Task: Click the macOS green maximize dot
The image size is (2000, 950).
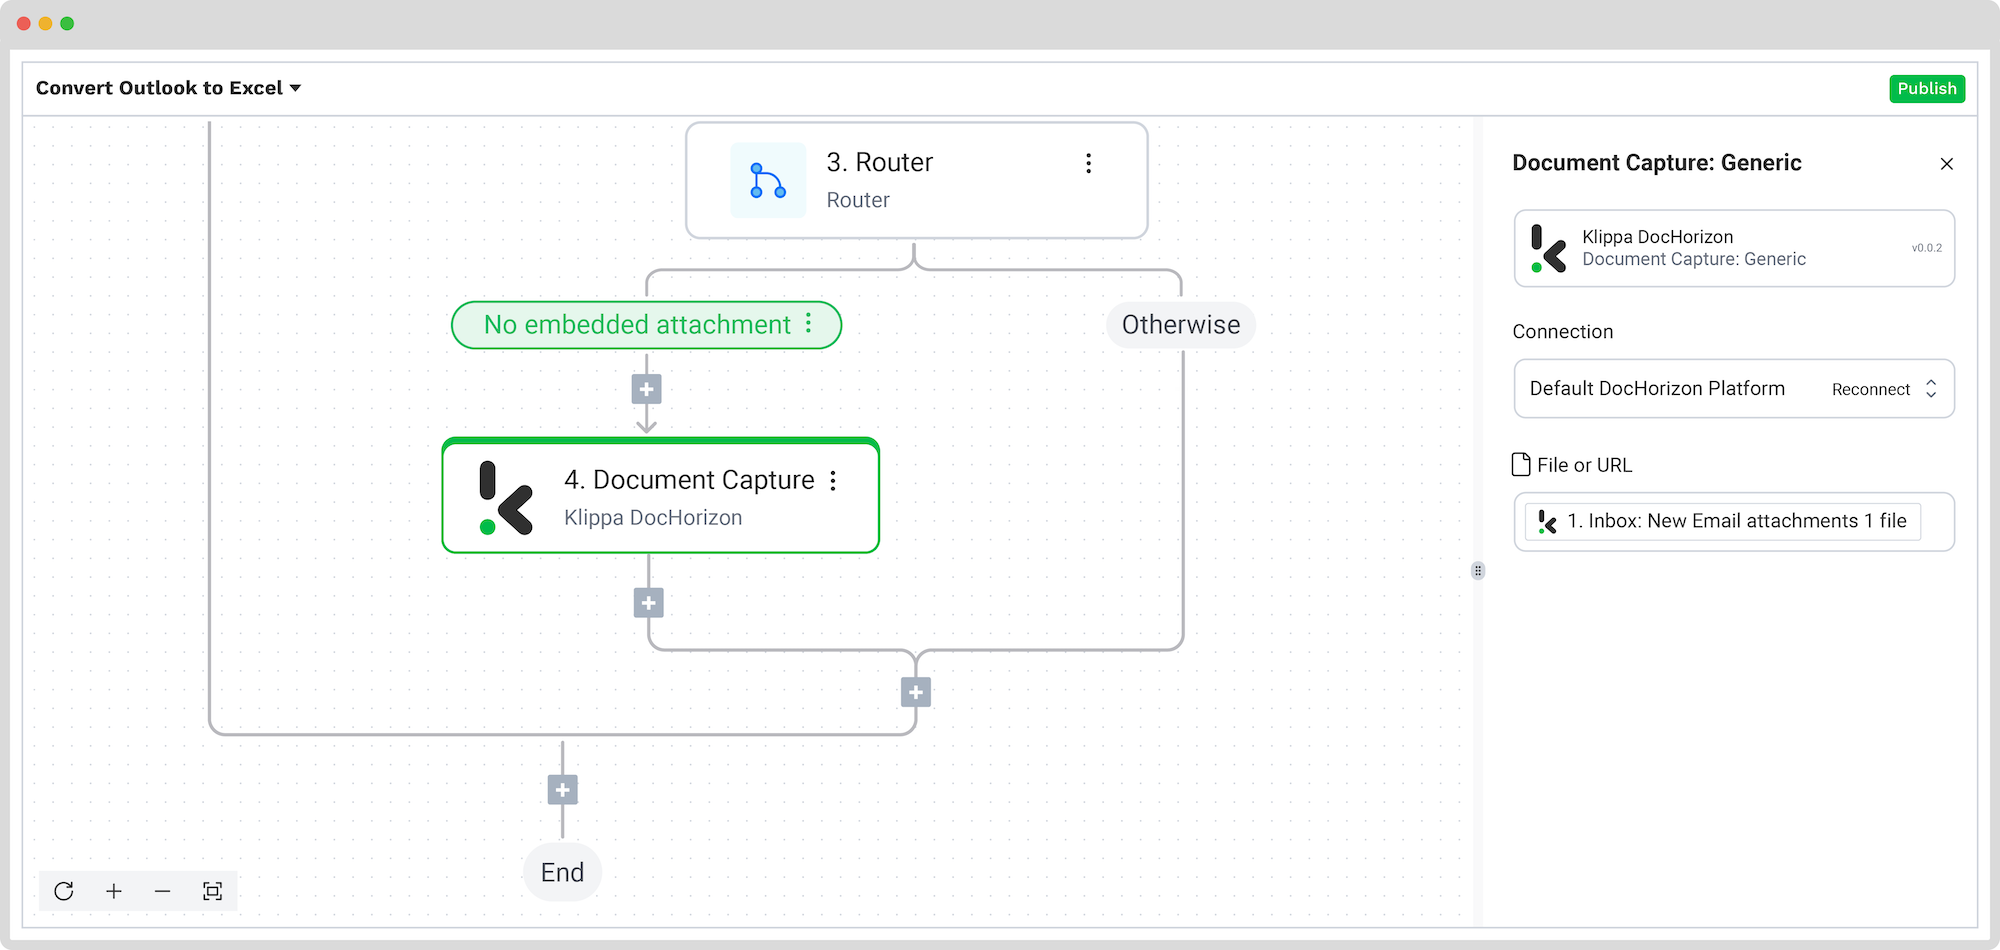Action: pos(67,23)
